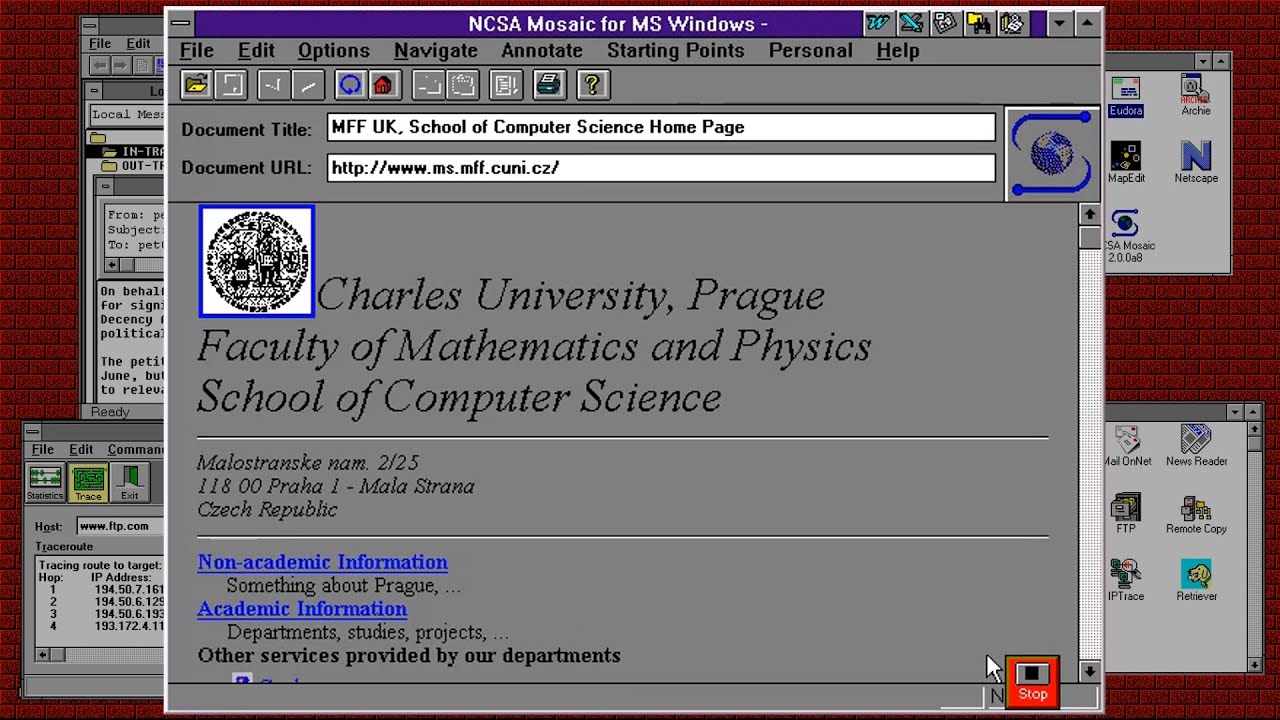This screenshot has height=720, width=1280.
Task: Click the Back arrow icon in Mosaic toolbar
Action: pos(272,85)
